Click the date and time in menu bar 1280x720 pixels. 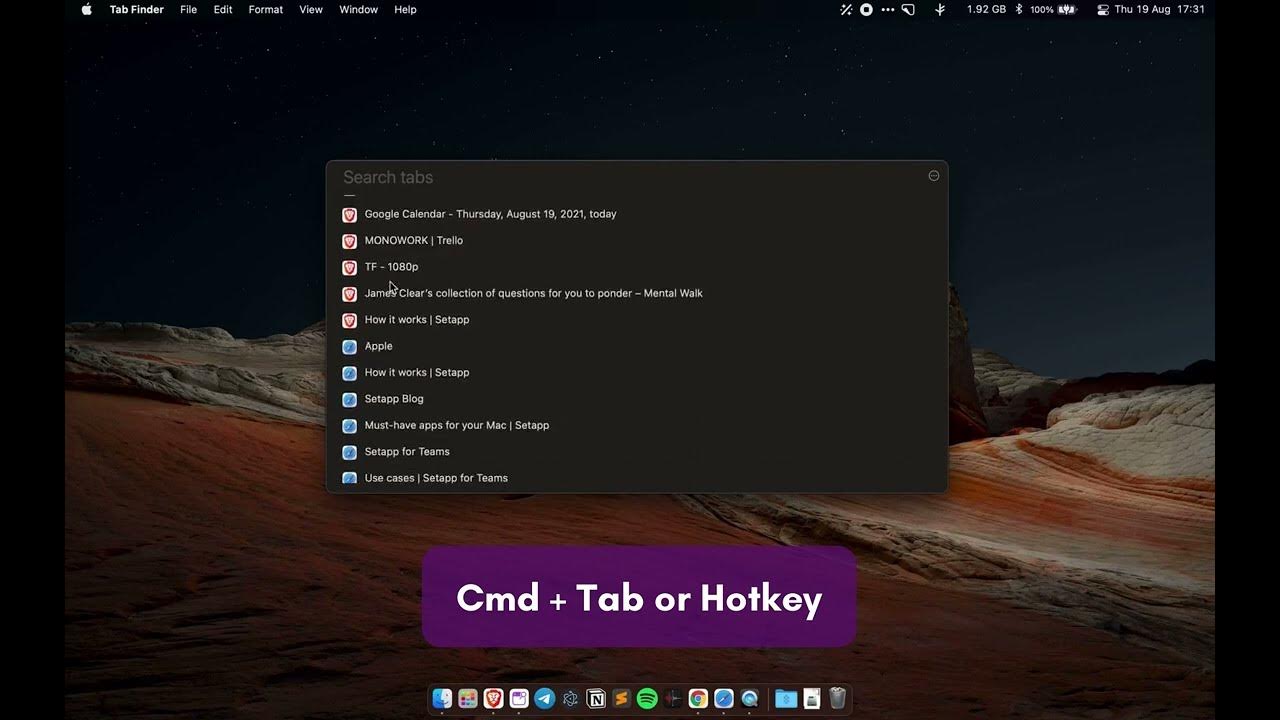[1159, 9]
